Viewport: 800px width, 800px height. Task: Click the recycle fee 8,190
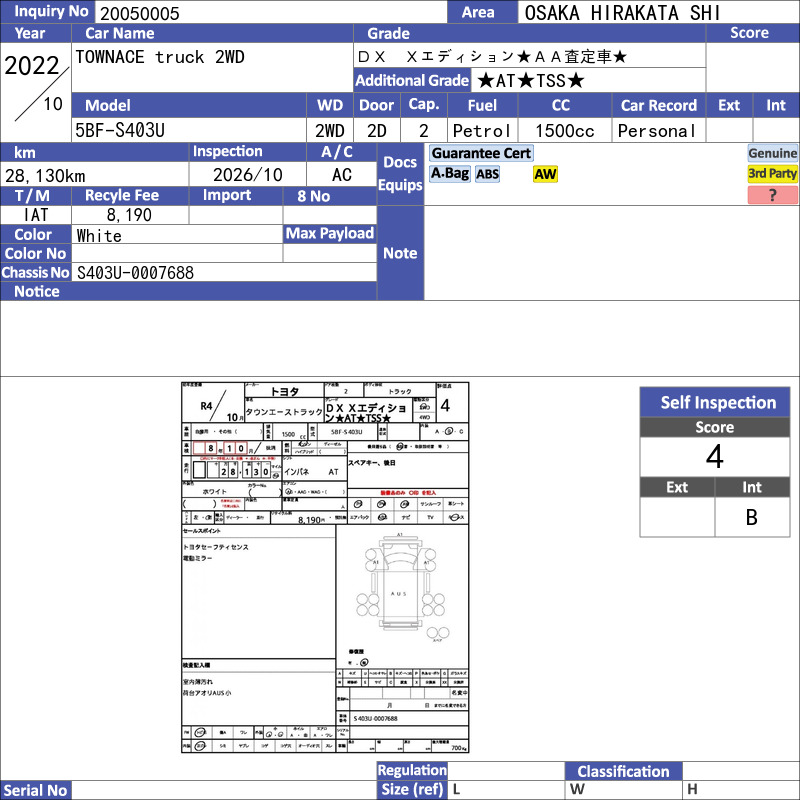point(129,215)
